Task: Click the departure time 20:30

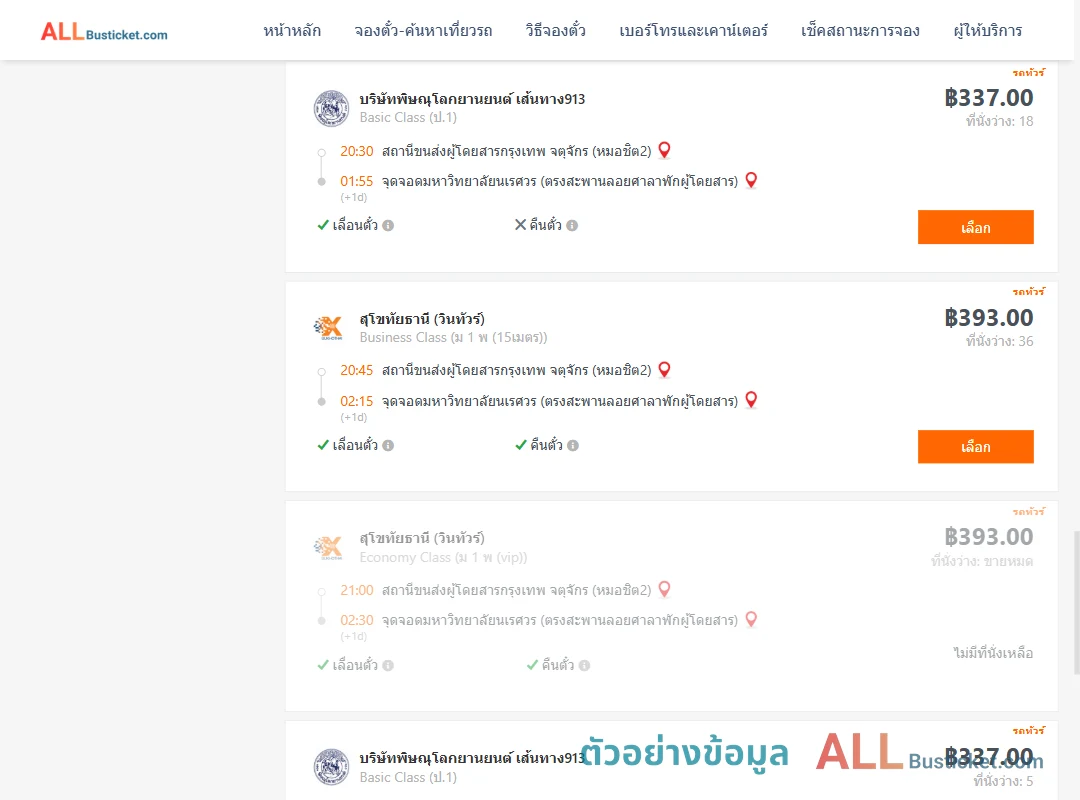Action: click(x=356, y=151)
